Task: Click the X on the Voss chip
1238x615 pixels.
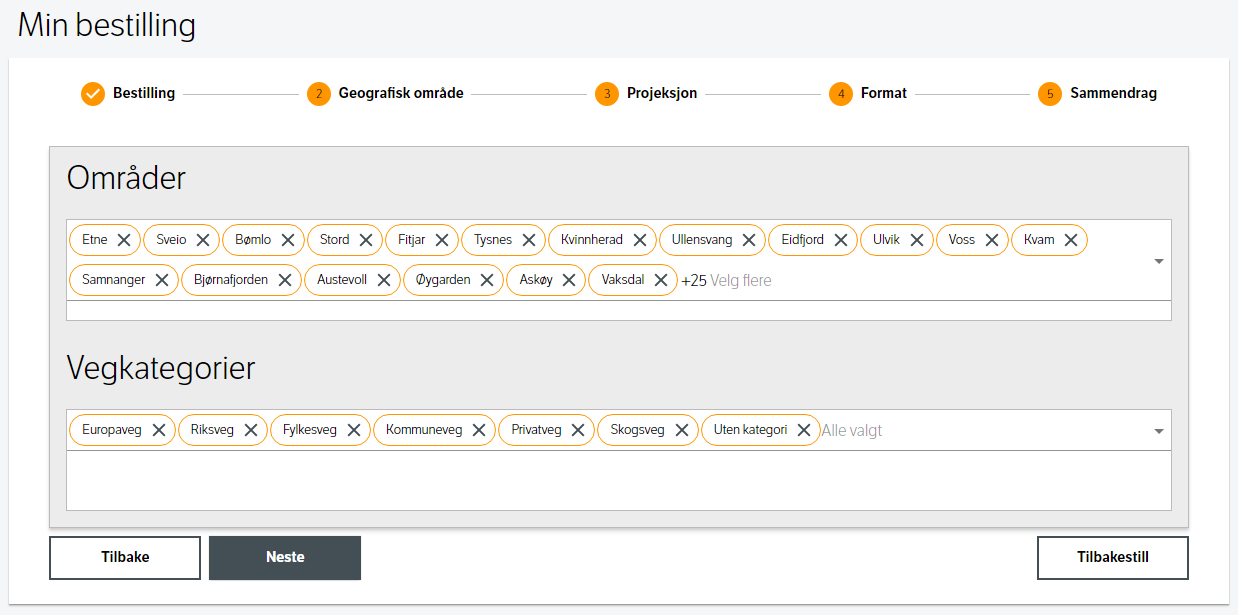Action: pyautogui.click(x=991, y=240)
